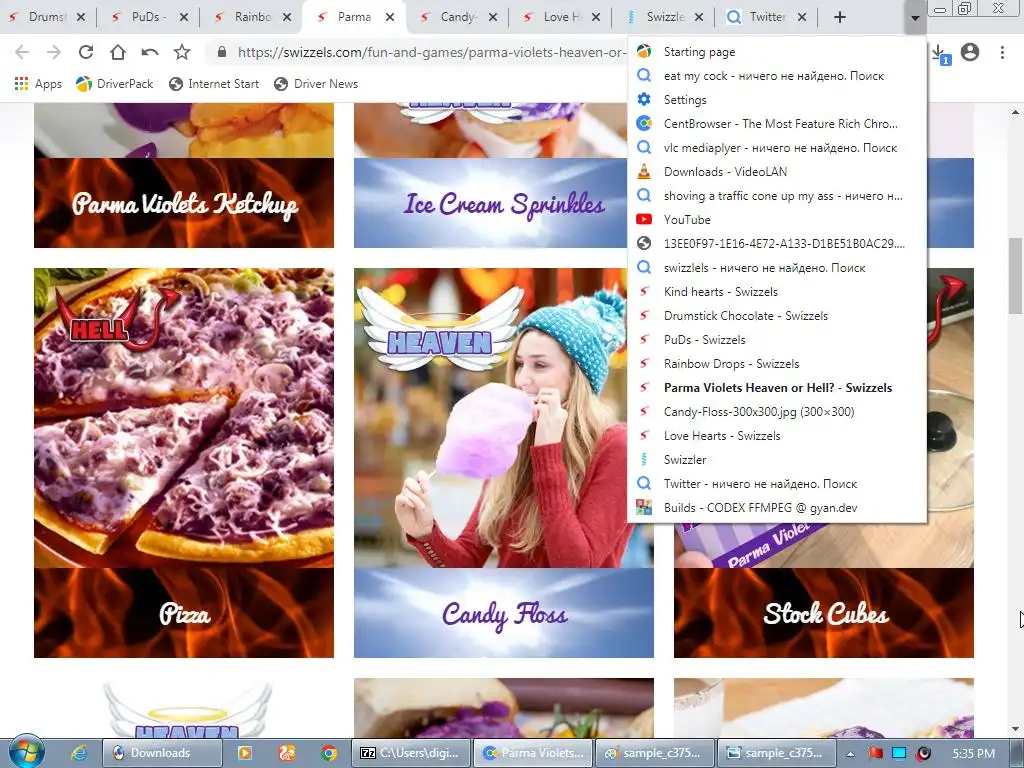Go forward using the forward arrow

[54, 52]
